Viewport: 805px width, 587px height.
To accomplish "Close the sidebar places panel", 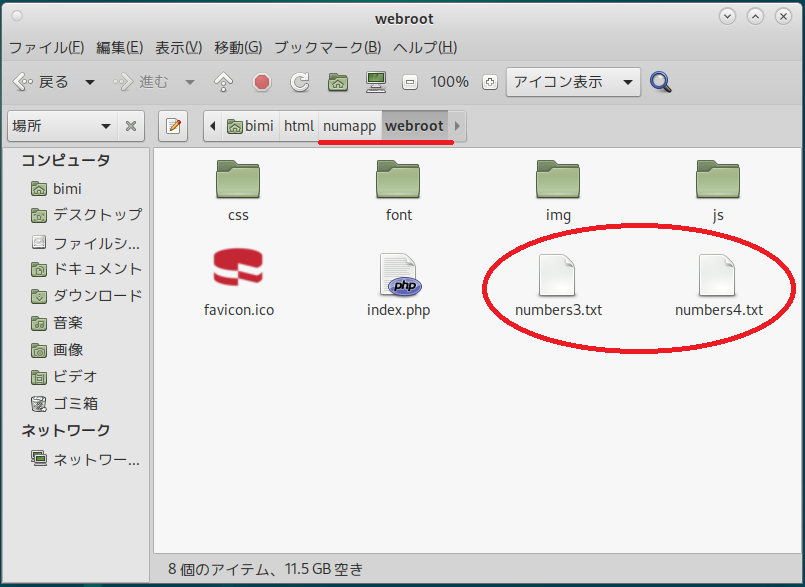I will [130, 126].
